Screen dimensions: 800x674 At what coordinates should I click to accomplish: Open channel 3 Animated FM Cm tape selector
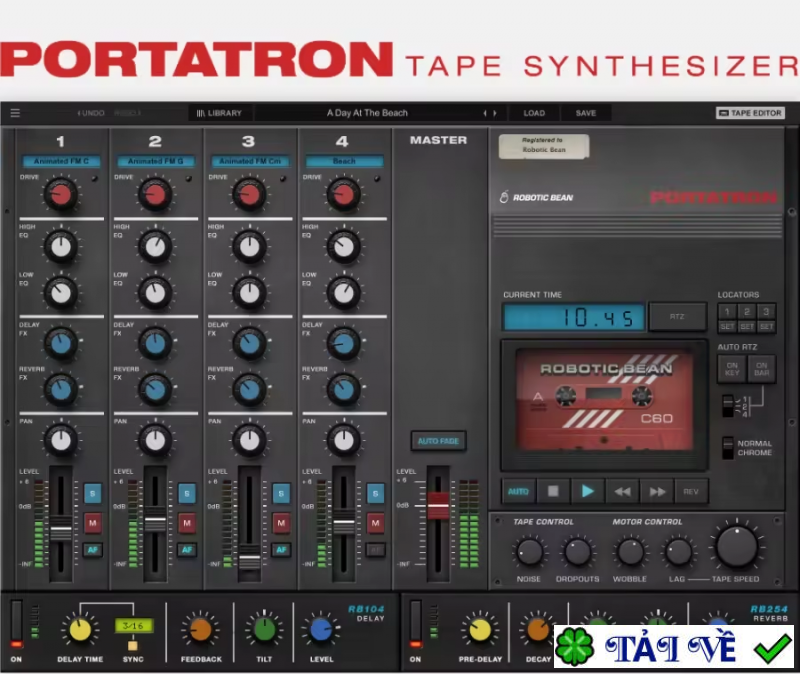coord(249,161)
